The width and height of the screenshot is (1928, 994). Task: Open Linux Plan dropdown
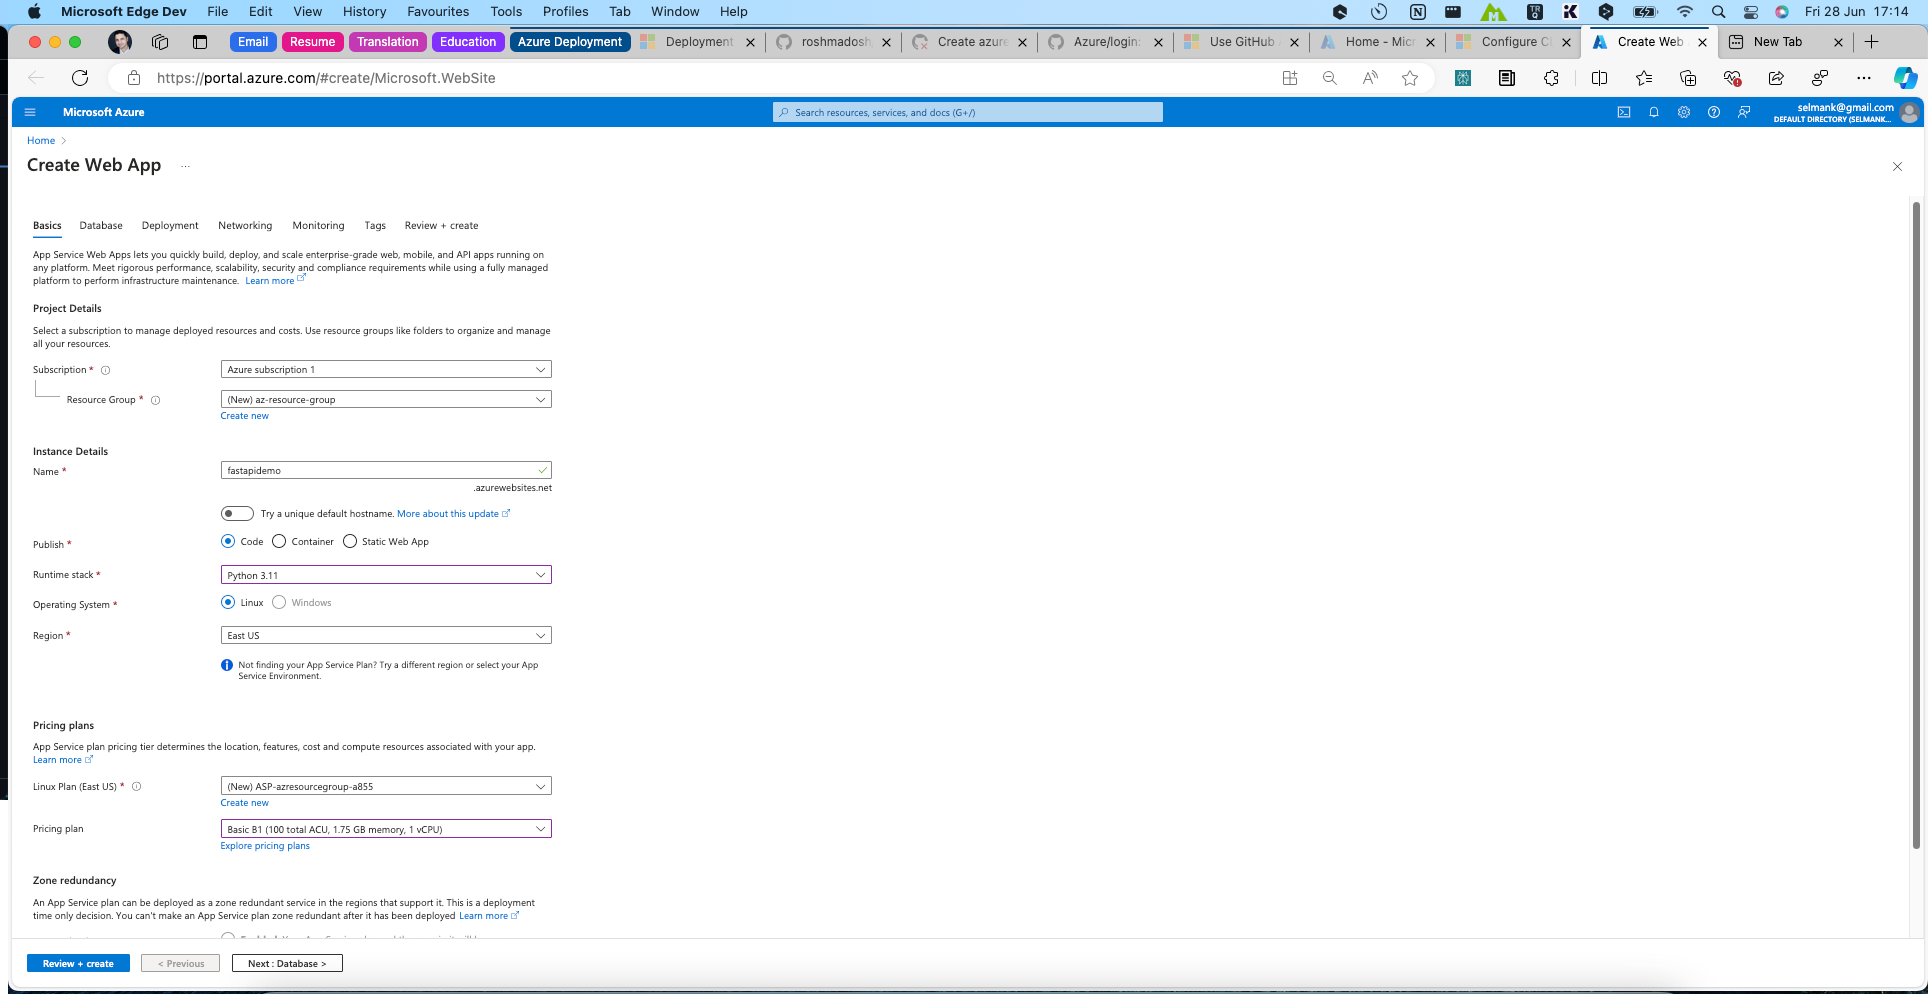click(x=386, y=786)
